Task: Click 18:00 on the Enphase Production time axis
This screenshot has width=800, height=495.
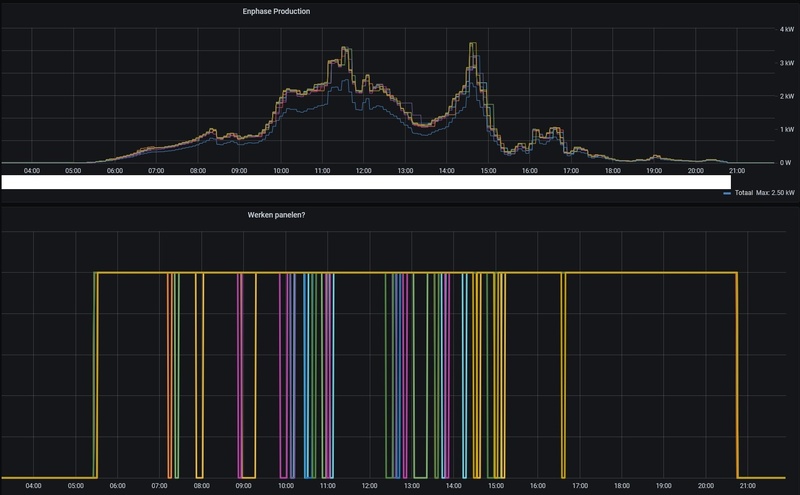Action: 613,171
